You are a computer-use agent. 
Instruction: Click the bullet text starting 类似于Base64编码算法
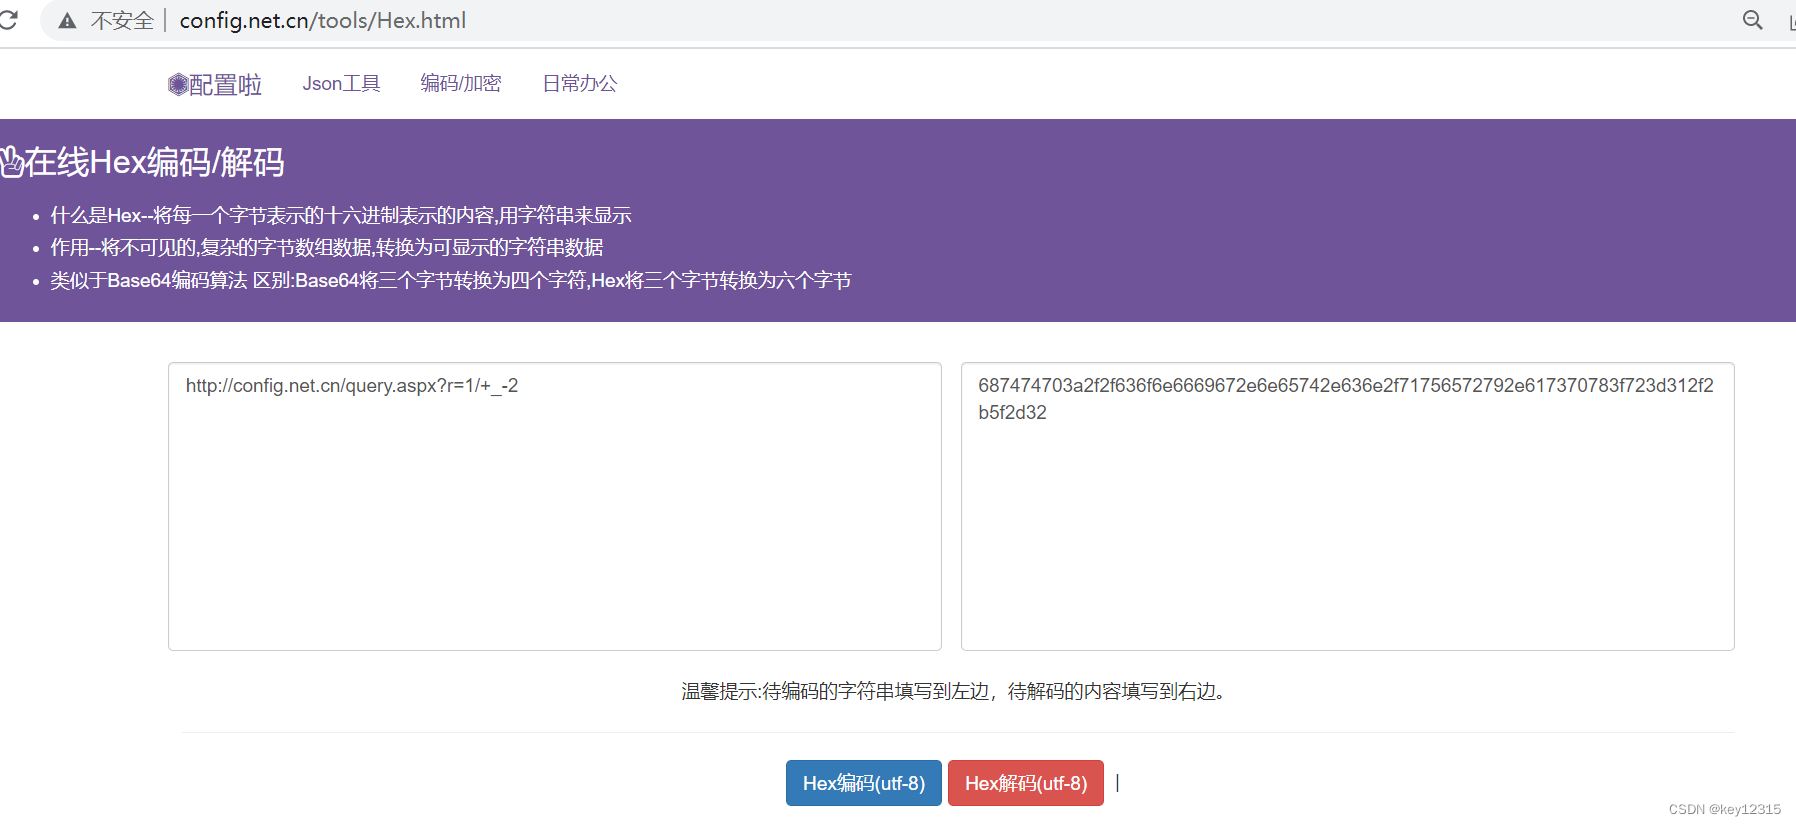(451, 280)
